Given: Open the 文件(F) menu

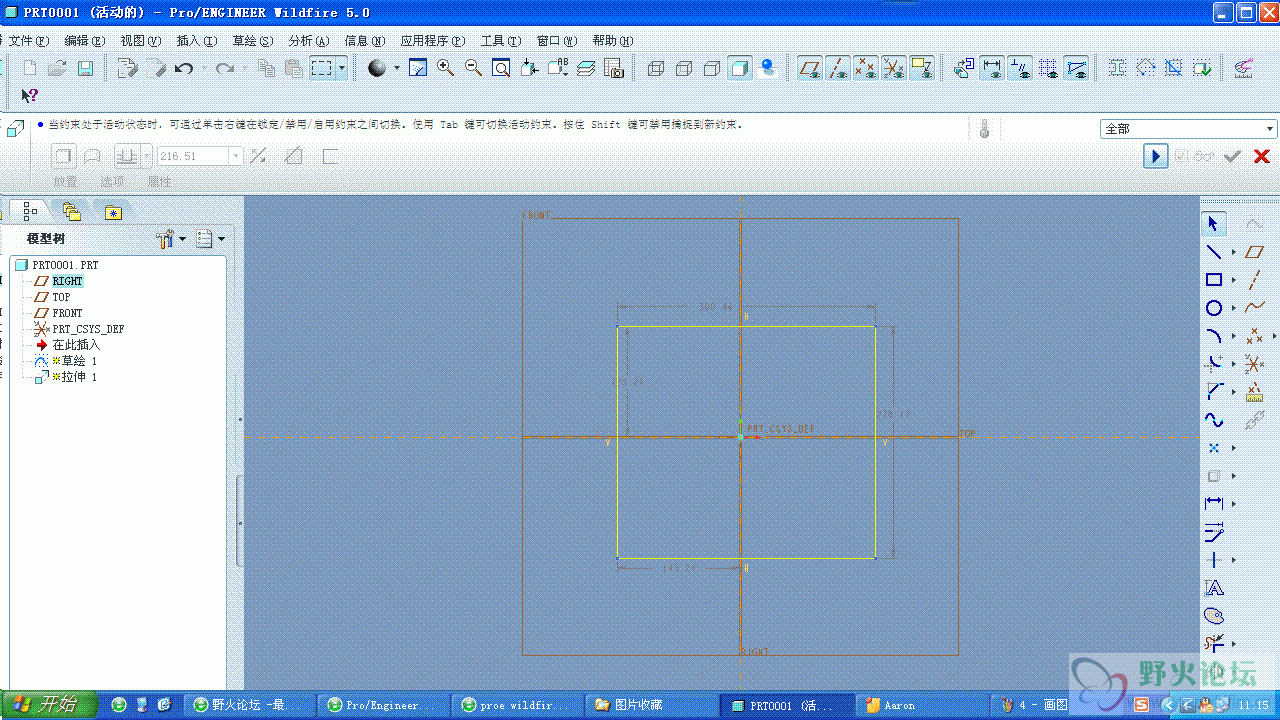Looking at the screenshot, I should pos(28,41).
